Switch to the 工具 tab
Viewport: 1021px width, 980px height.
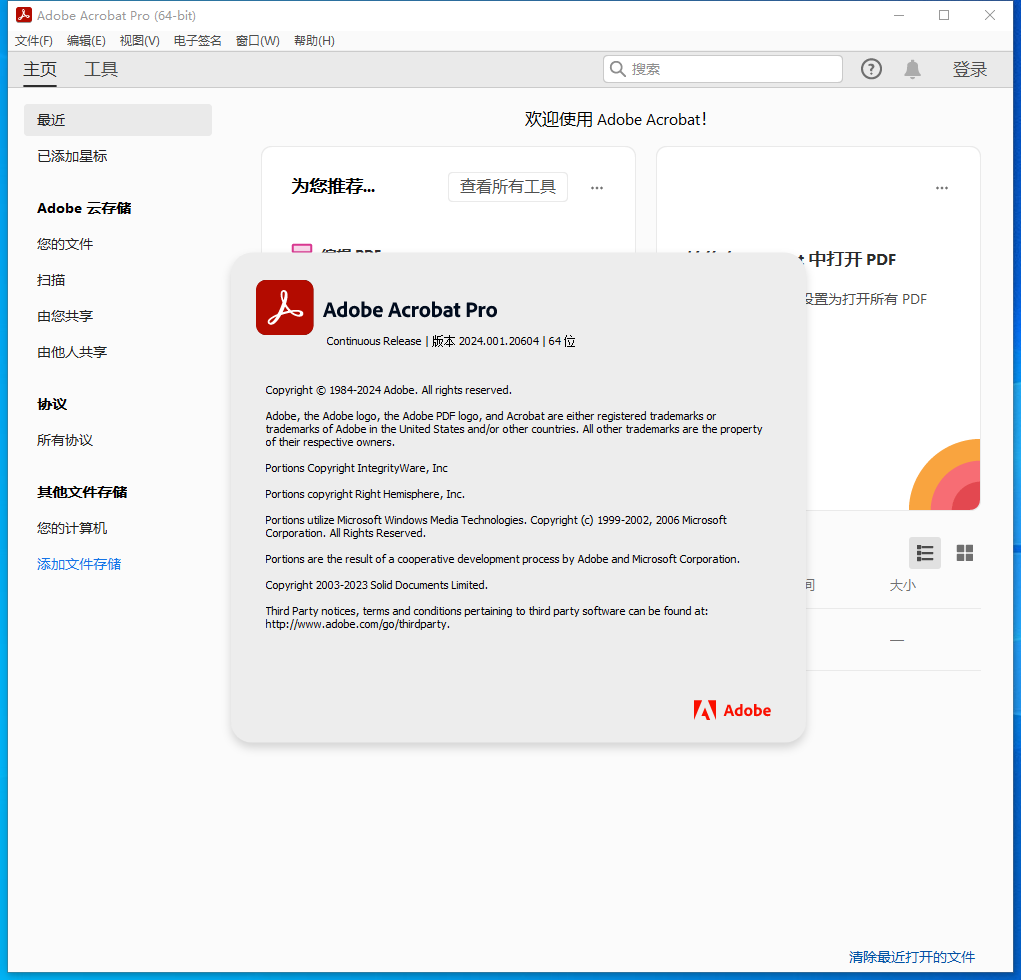[101, 69]
